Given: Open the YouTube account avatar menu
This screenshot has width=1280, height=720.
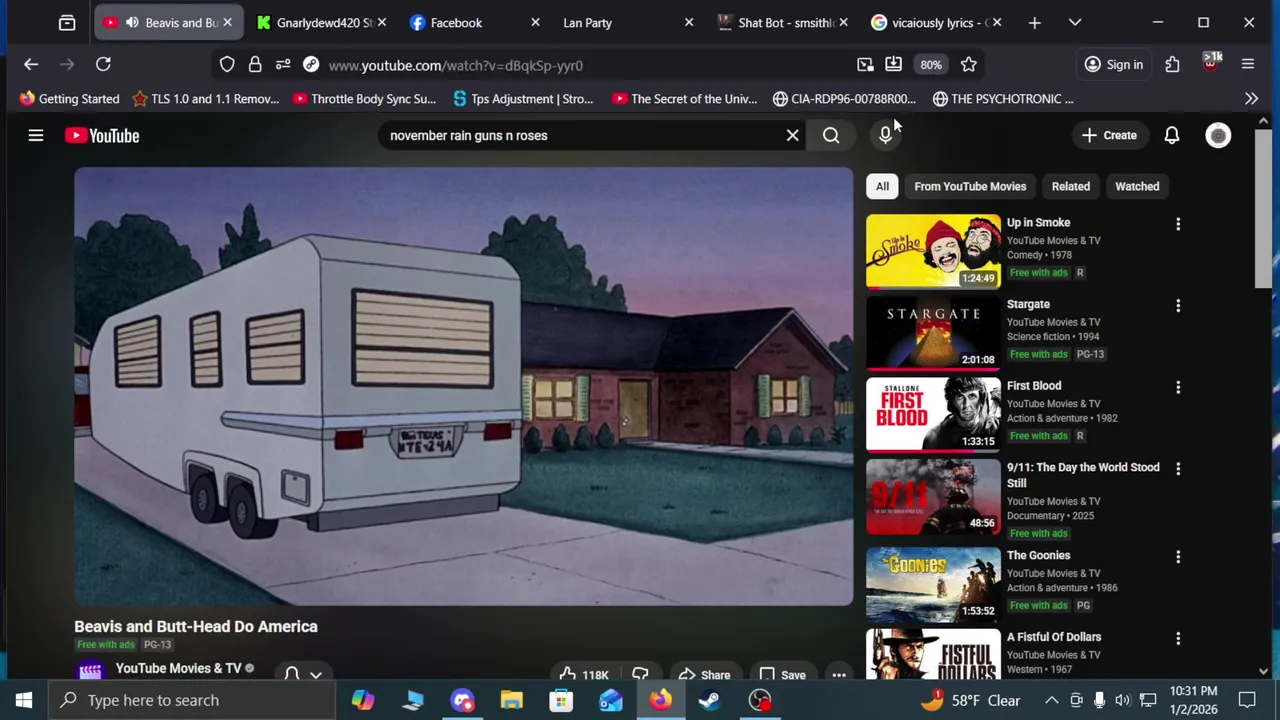Looking at the screenshot, I should [1218, 135].
